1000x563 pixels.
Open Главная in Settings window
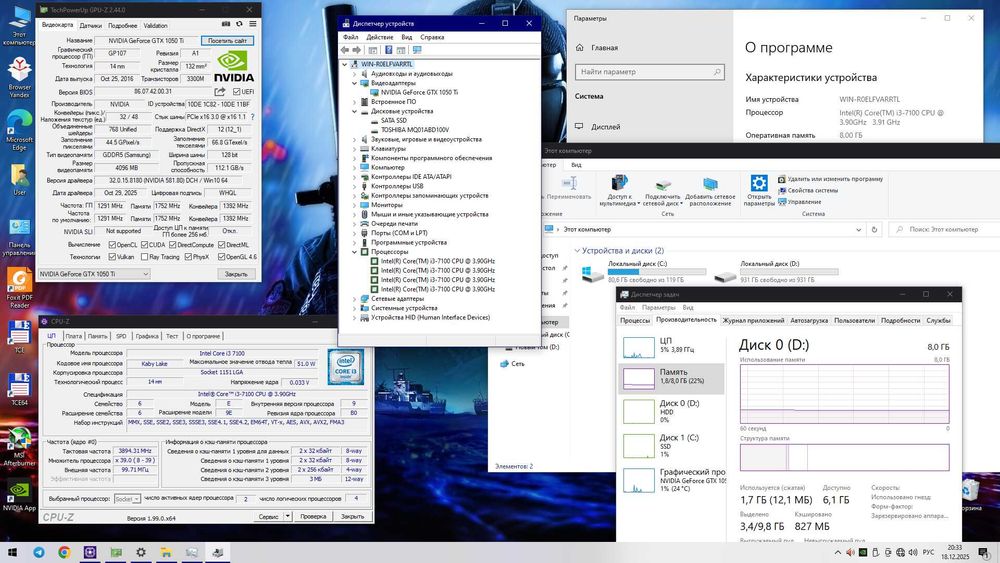coord(604,48)
